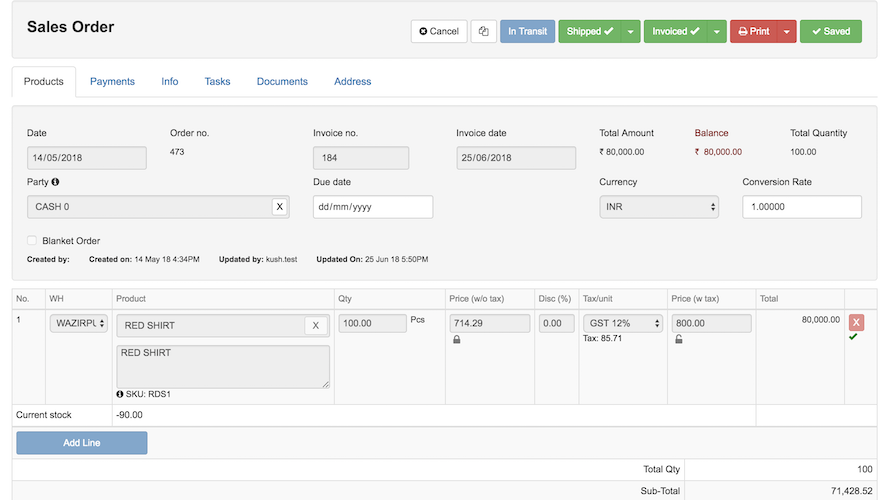Click the Price without tax field 714.29
Screen dimensions: 890x500
(x=490, y=323)
